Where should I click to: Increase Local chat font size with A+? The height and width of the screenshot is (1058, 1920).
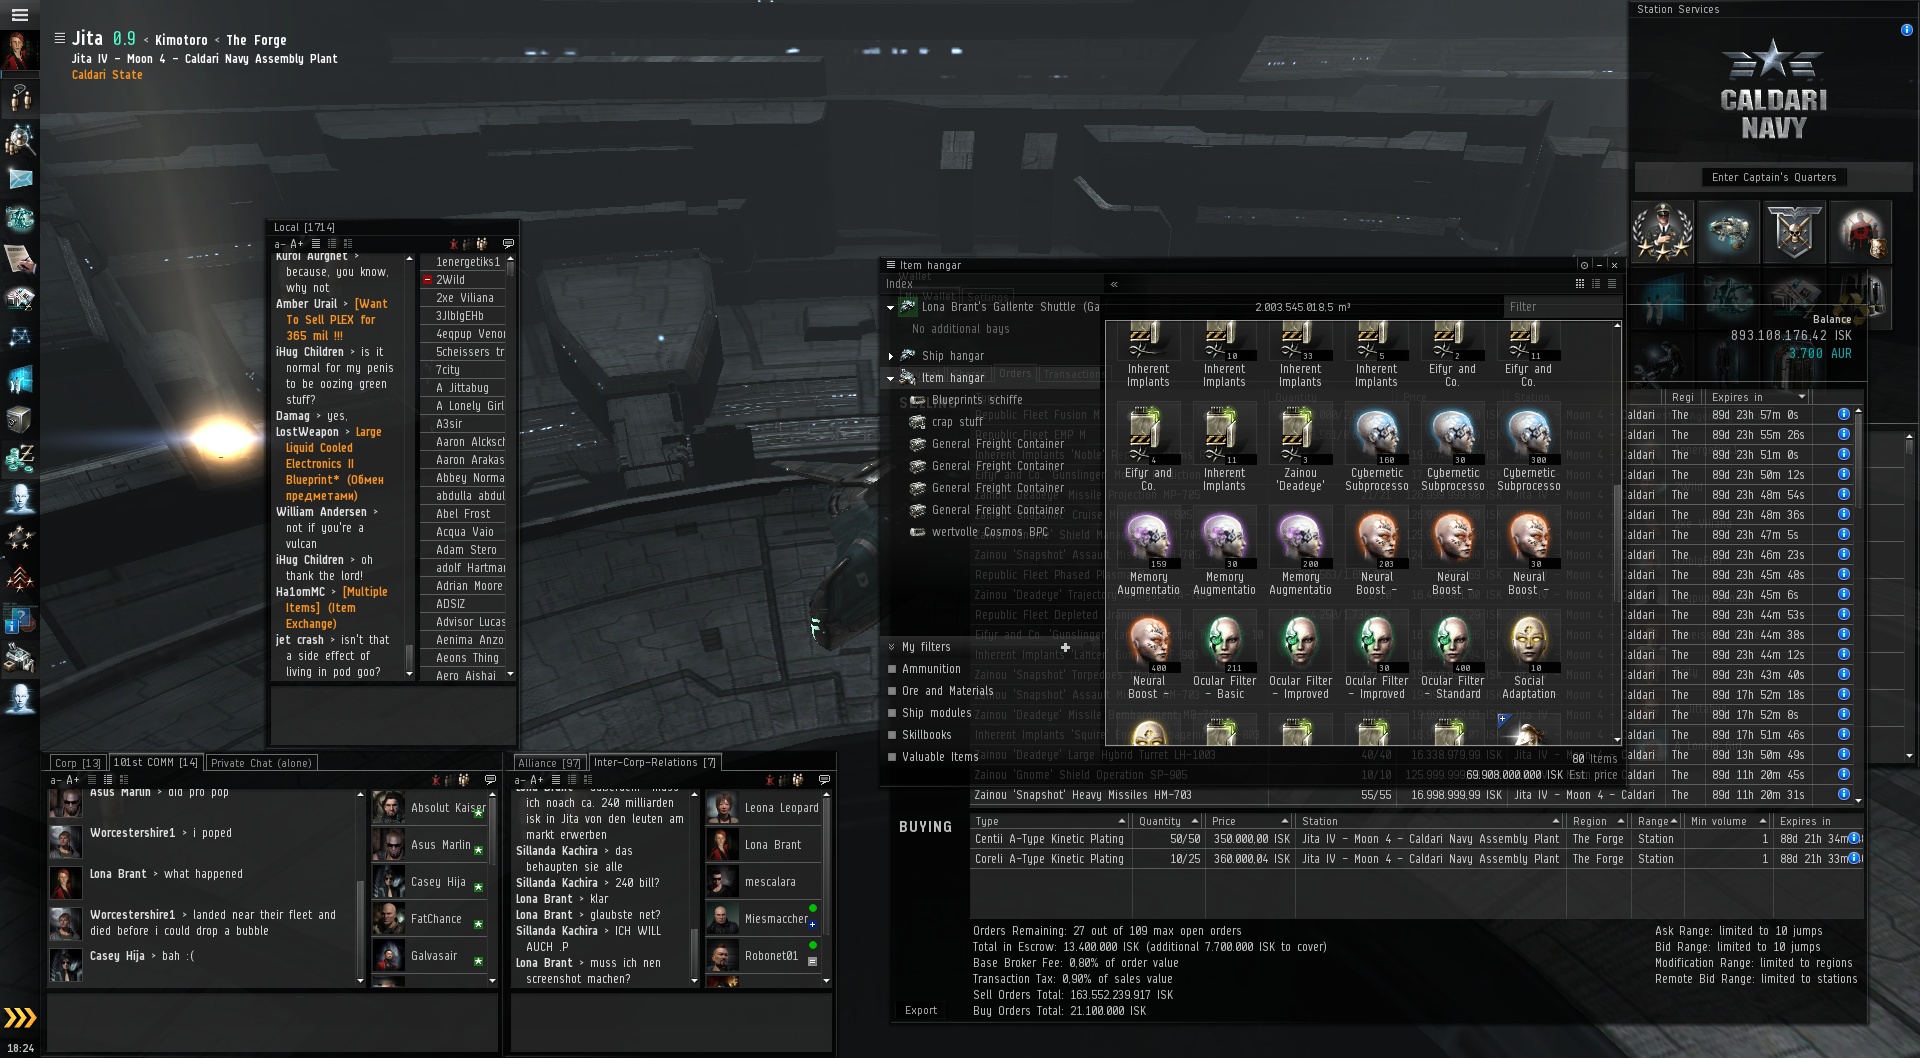297,244
